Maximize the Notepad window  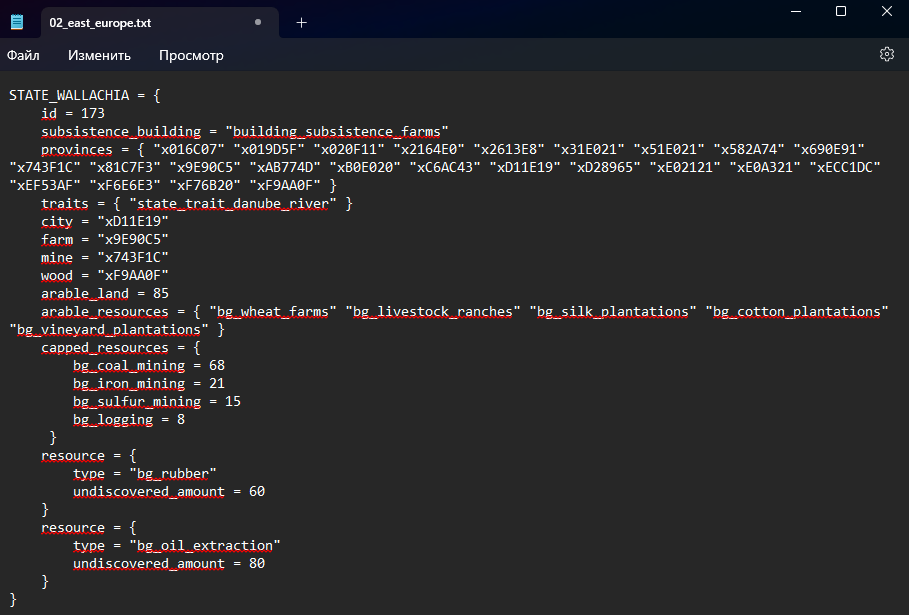(841, 11)
